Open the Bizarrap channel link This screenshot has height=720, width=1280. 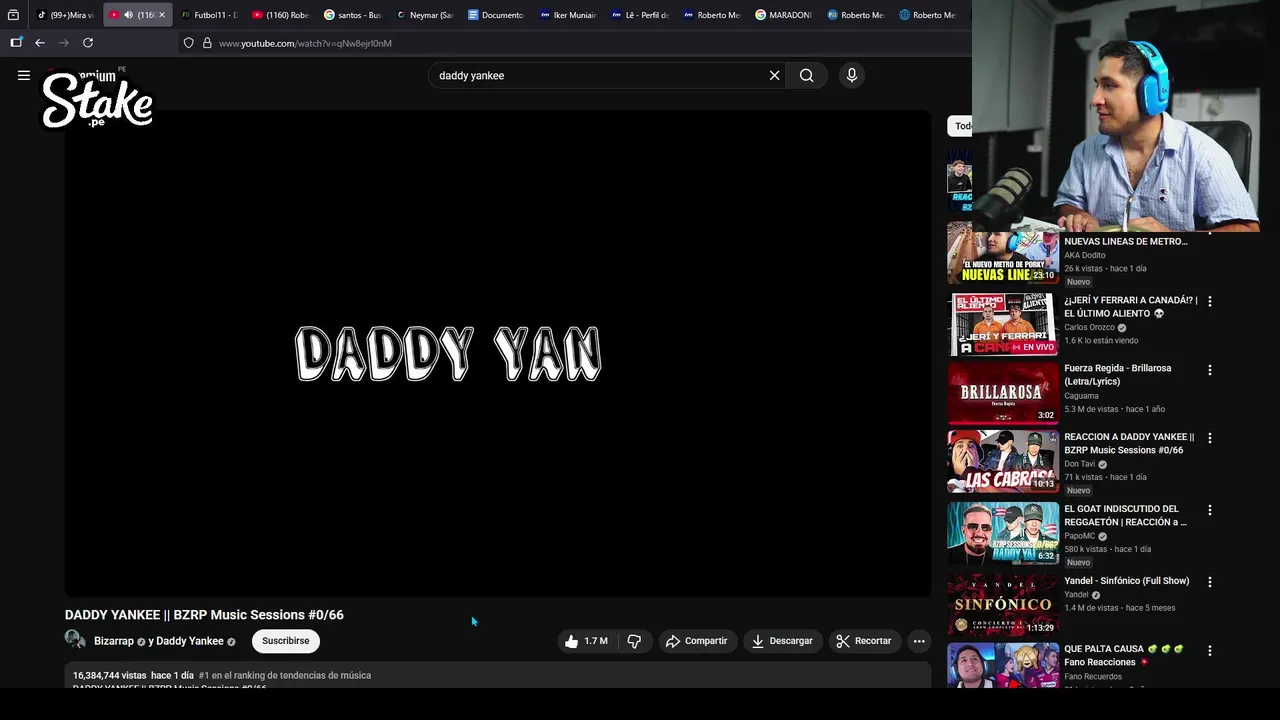(114, 641)
